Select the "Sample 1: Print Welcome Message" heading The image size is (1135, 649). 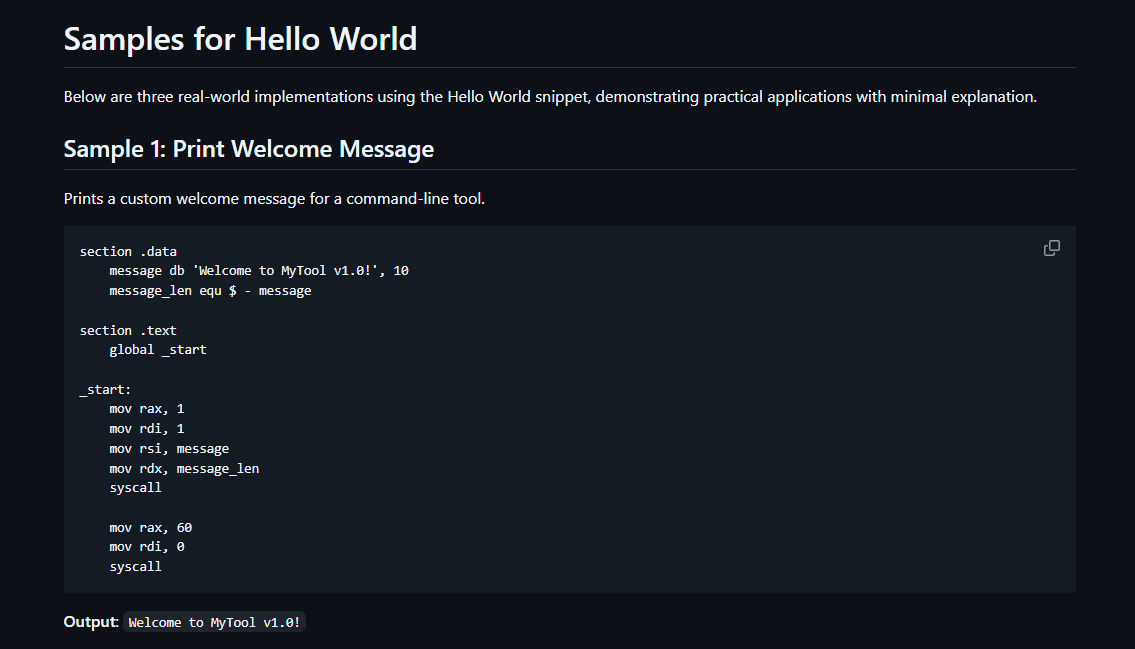pyautogui.click(x=249, y=149)
